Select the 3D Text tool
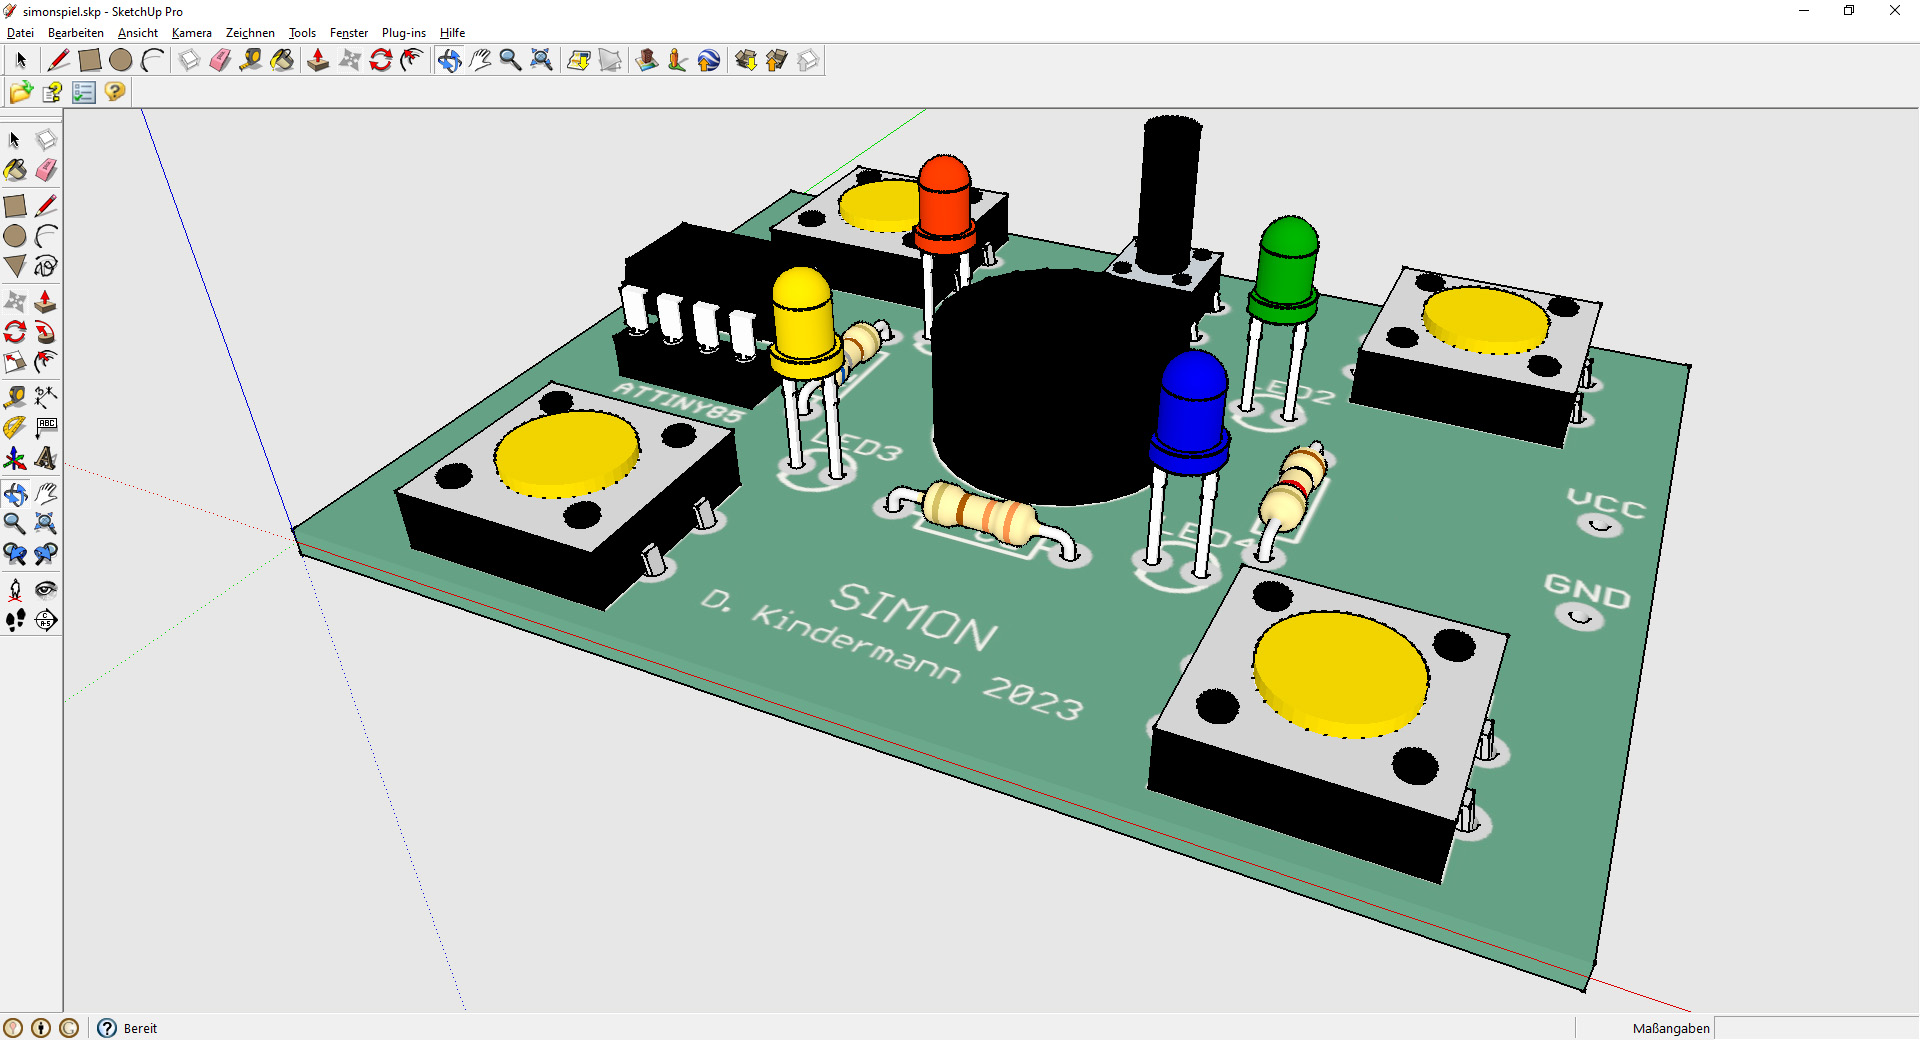 (46, 459)
